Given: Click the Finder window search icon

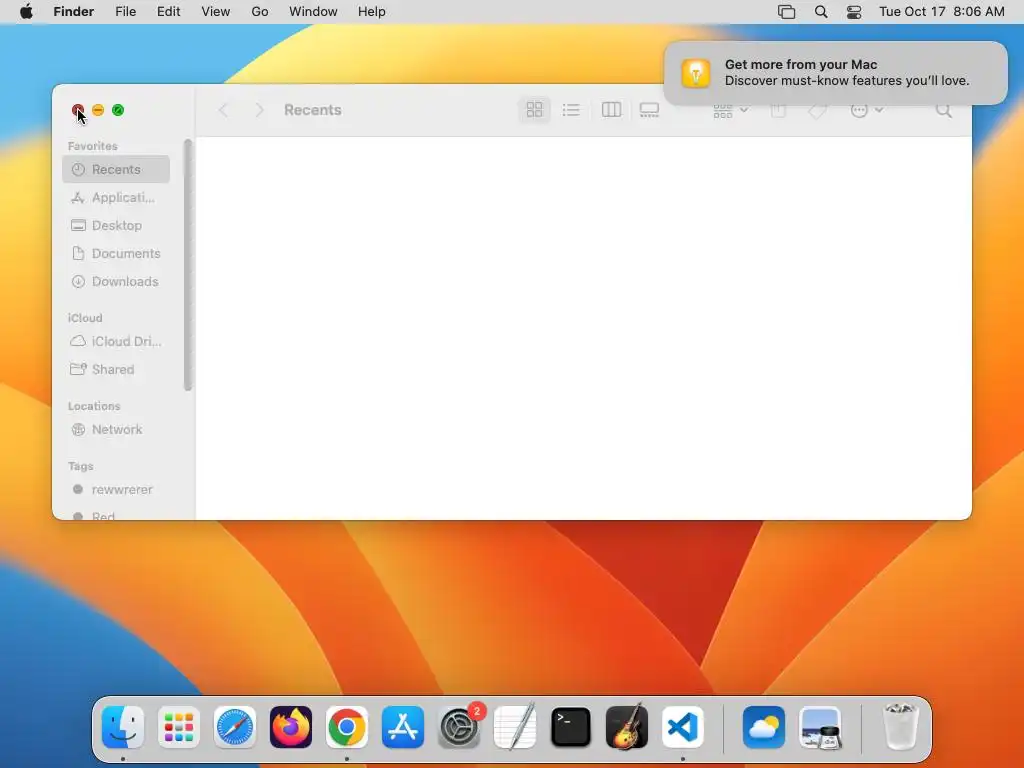Looking at the screenshot, I should point(944,110).
